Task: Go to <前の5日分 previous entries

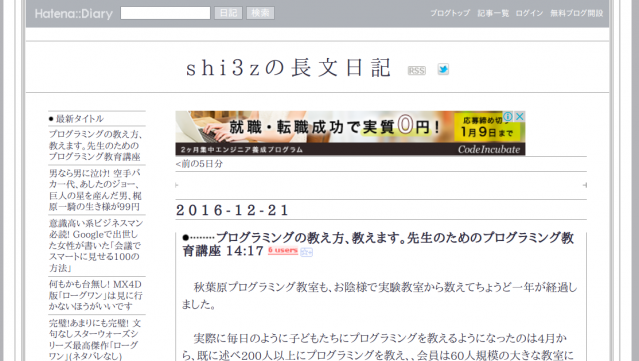Action: (199, 164)
